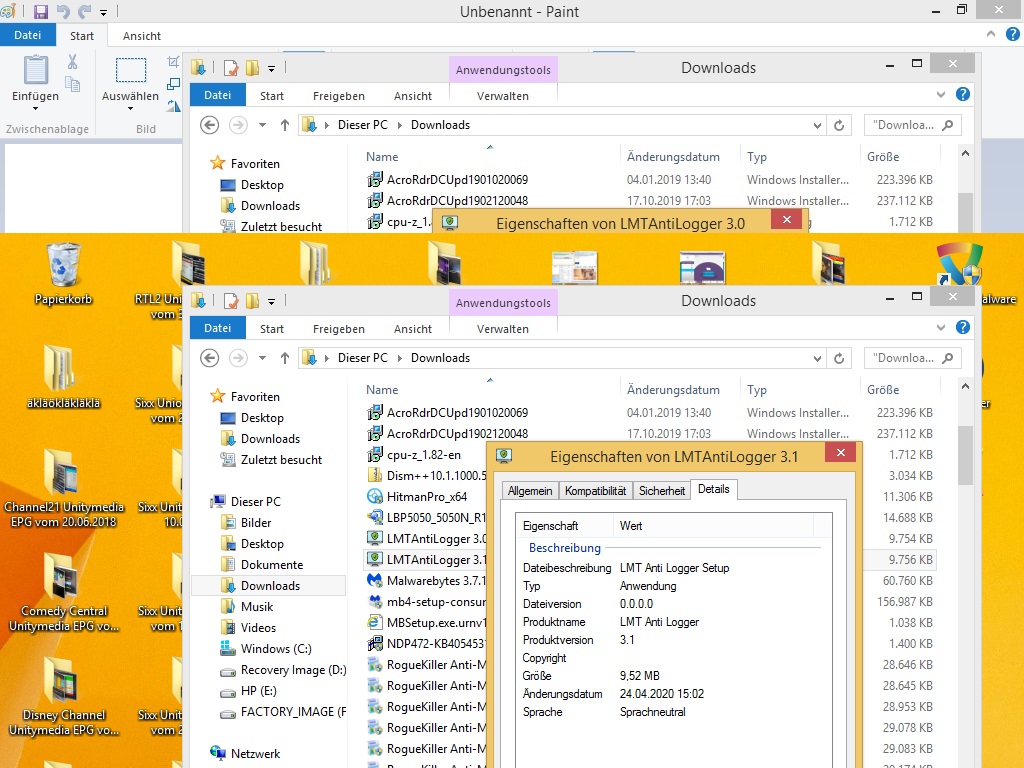Collapse Paint's ribbon with the chevron

pyautogui.click(x=991, y=34)
